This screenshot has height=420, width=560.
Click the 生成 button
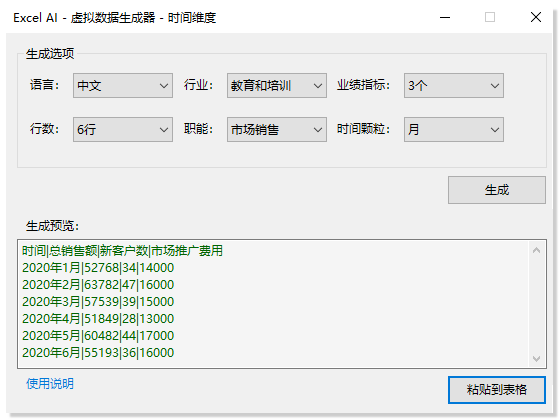[x=497, y=190]
